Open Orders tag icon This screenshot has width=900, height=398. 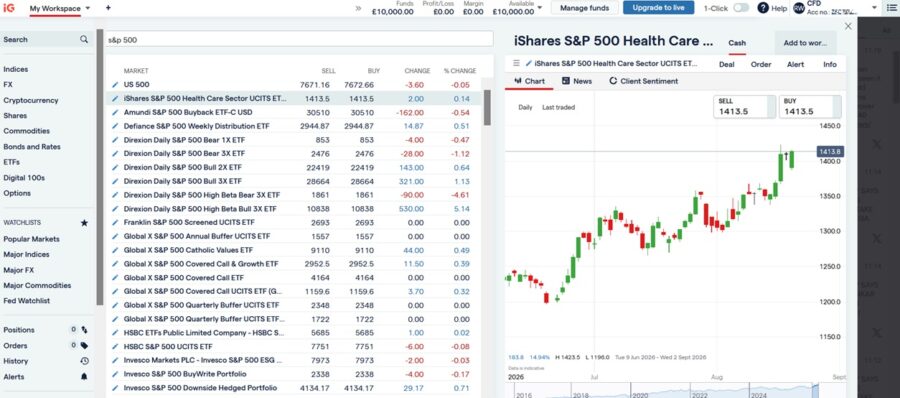point(84,346)
